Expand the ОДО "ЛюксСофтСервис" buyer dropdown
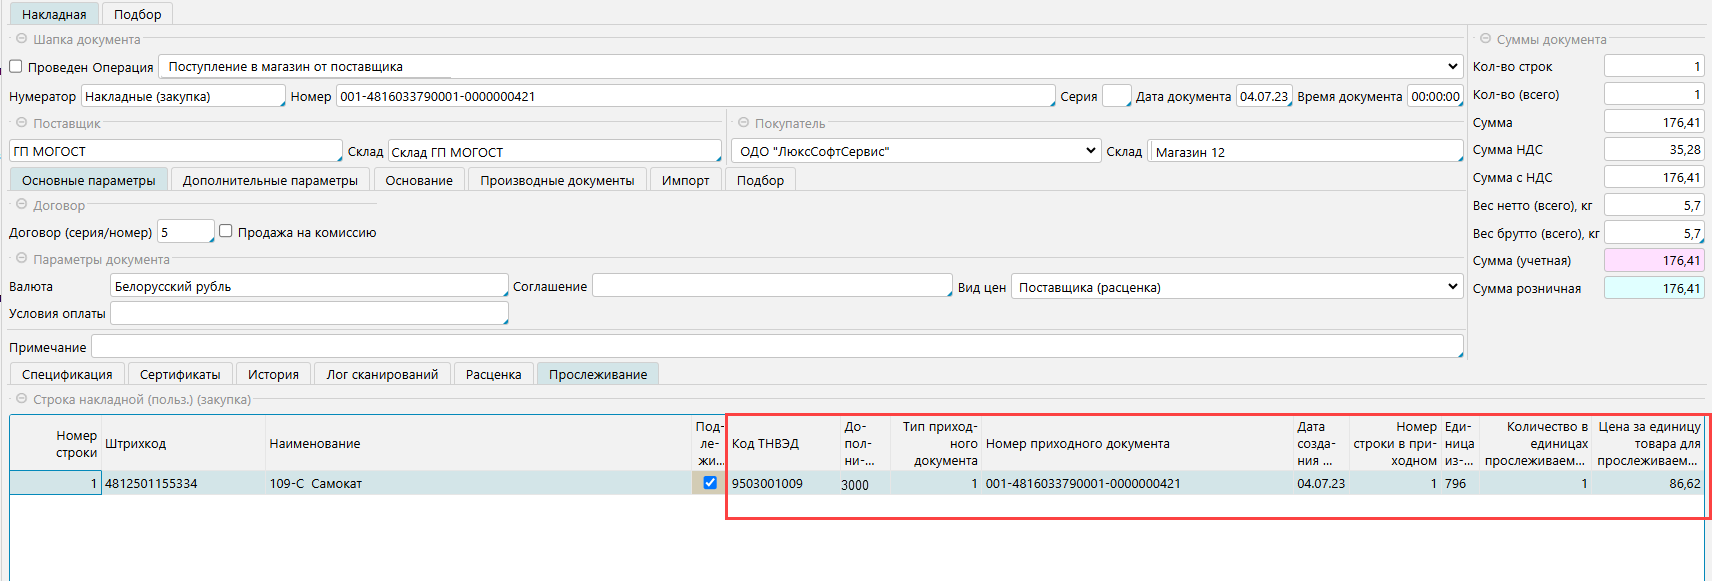This screenshot has height=581, width=1712. (x=1090, y=151)
